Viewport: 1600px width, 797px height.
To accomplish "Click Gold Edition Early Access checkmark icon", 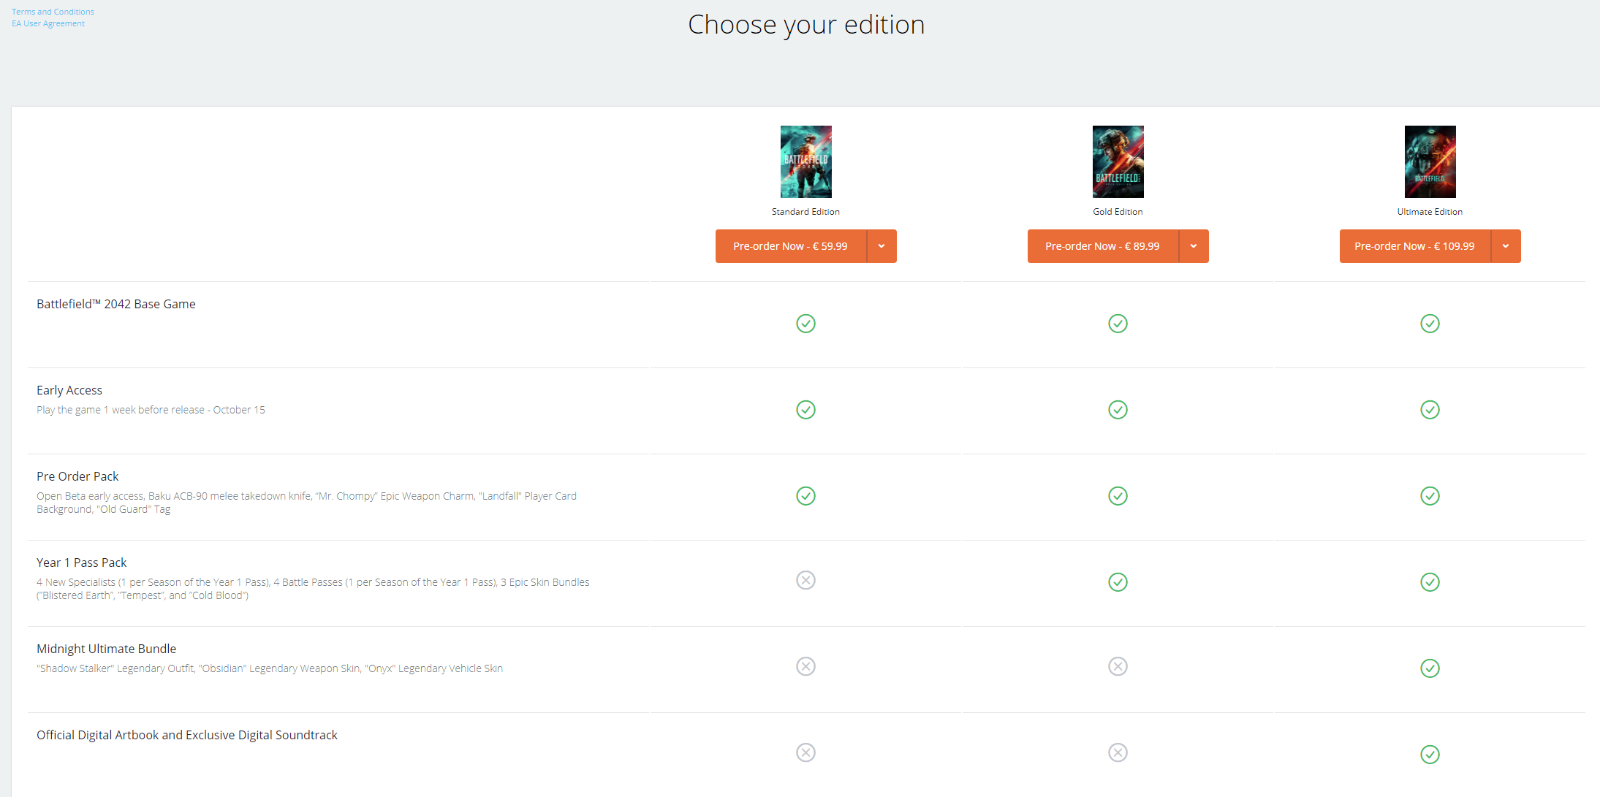I will [x=1118, y=410].
